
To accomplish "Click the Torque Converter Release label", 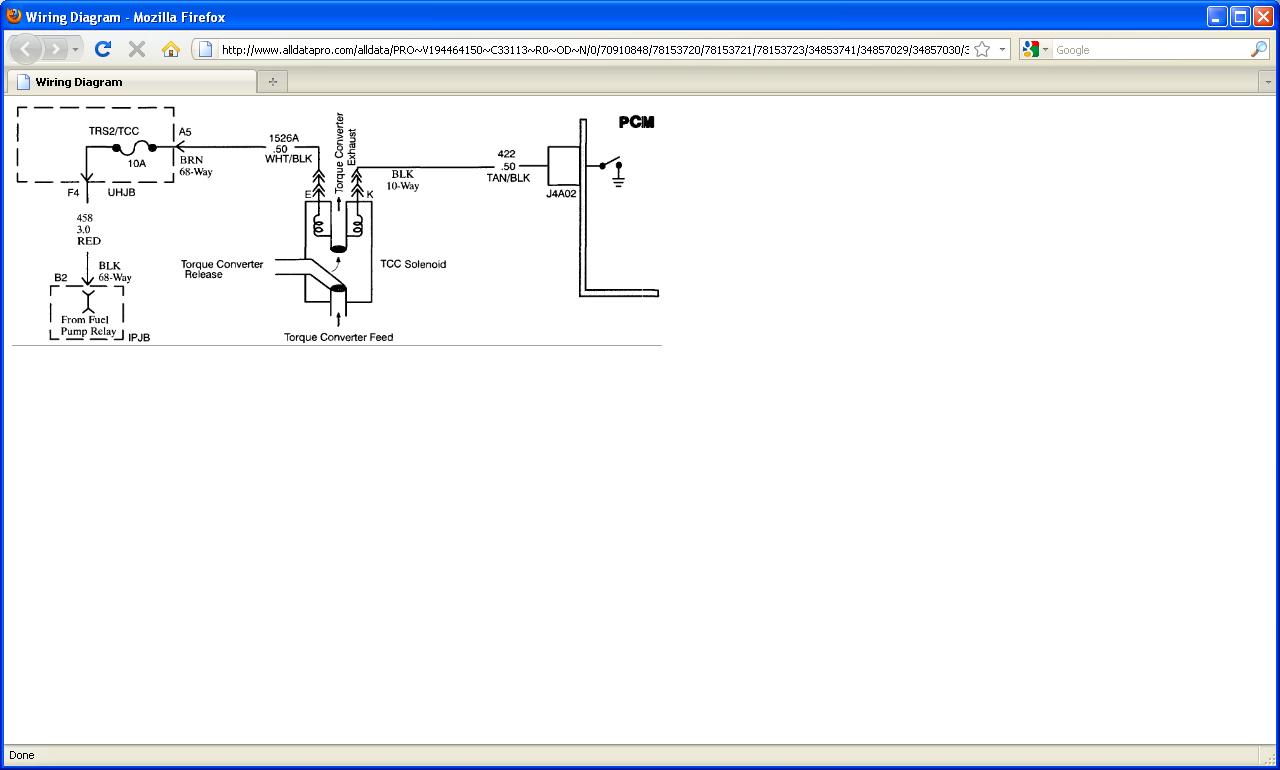I will point(222,269).
